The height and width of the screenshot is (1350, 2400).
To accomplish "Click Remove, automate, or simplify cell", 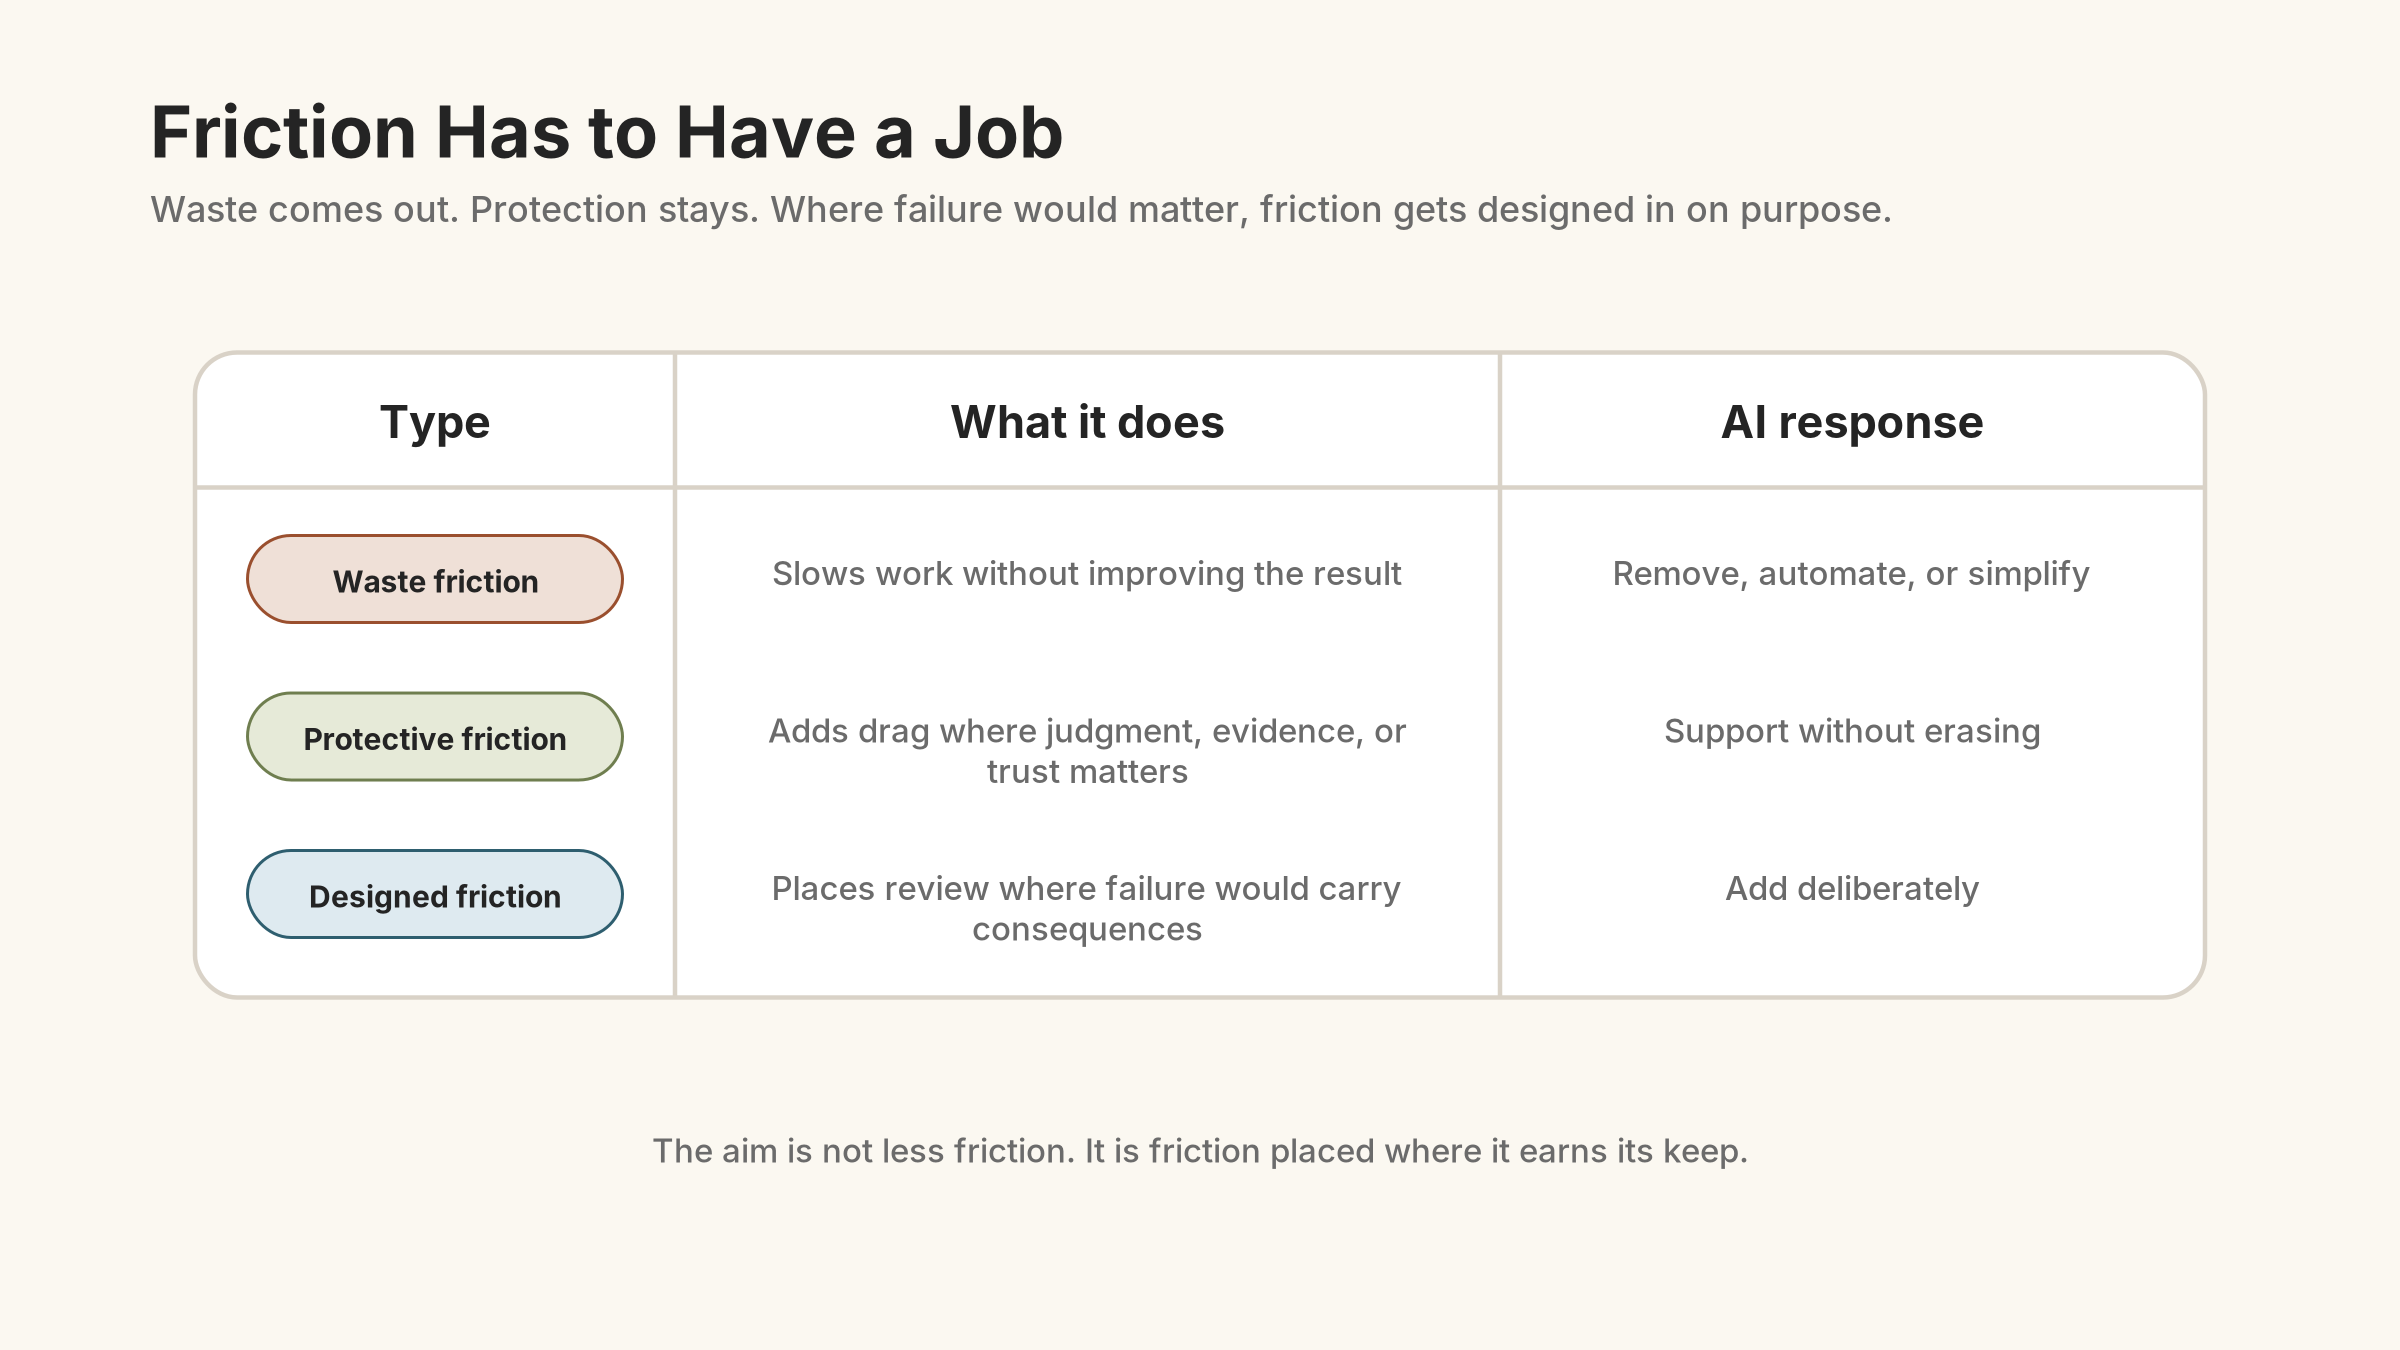I will (x=1852, y=574).
